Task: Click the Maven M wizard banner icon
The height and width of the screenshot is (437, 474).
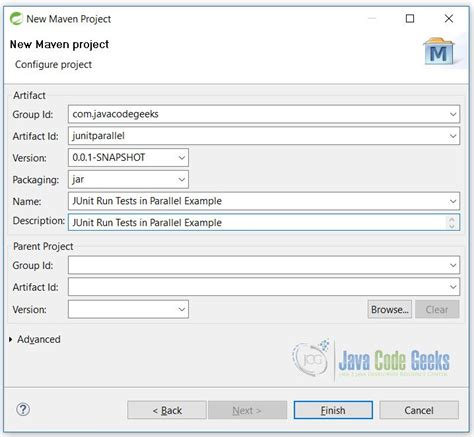Action: point(439,52)
